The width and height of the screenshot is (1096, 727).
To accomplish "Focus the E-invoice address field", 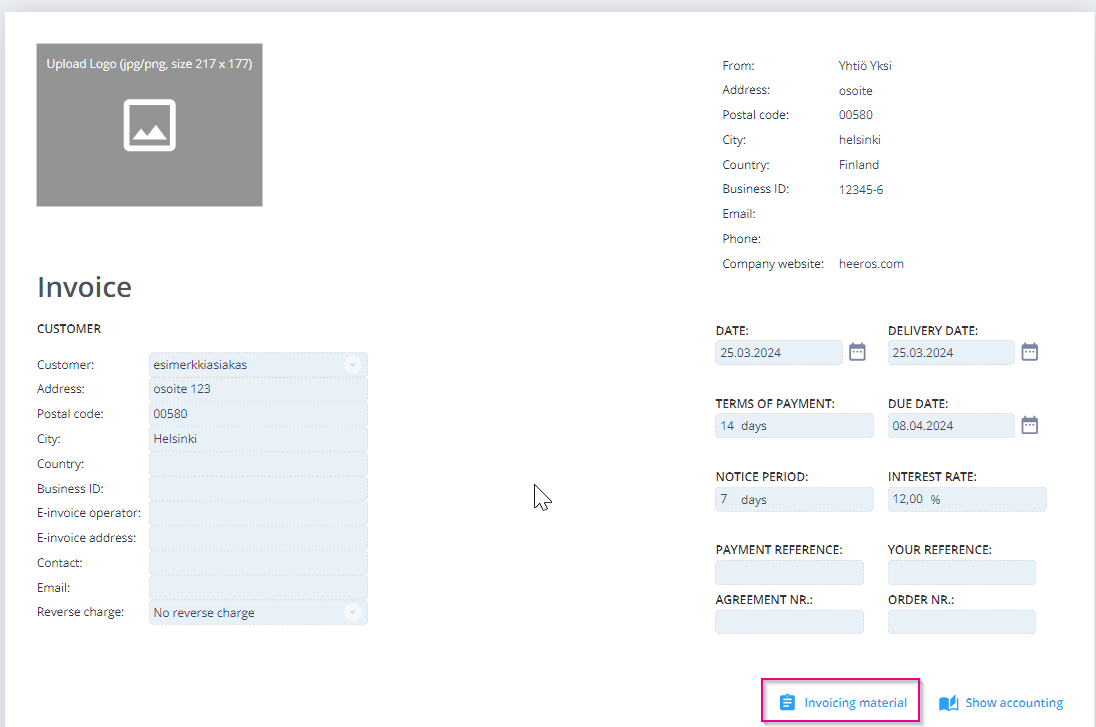I will [258, 538].
